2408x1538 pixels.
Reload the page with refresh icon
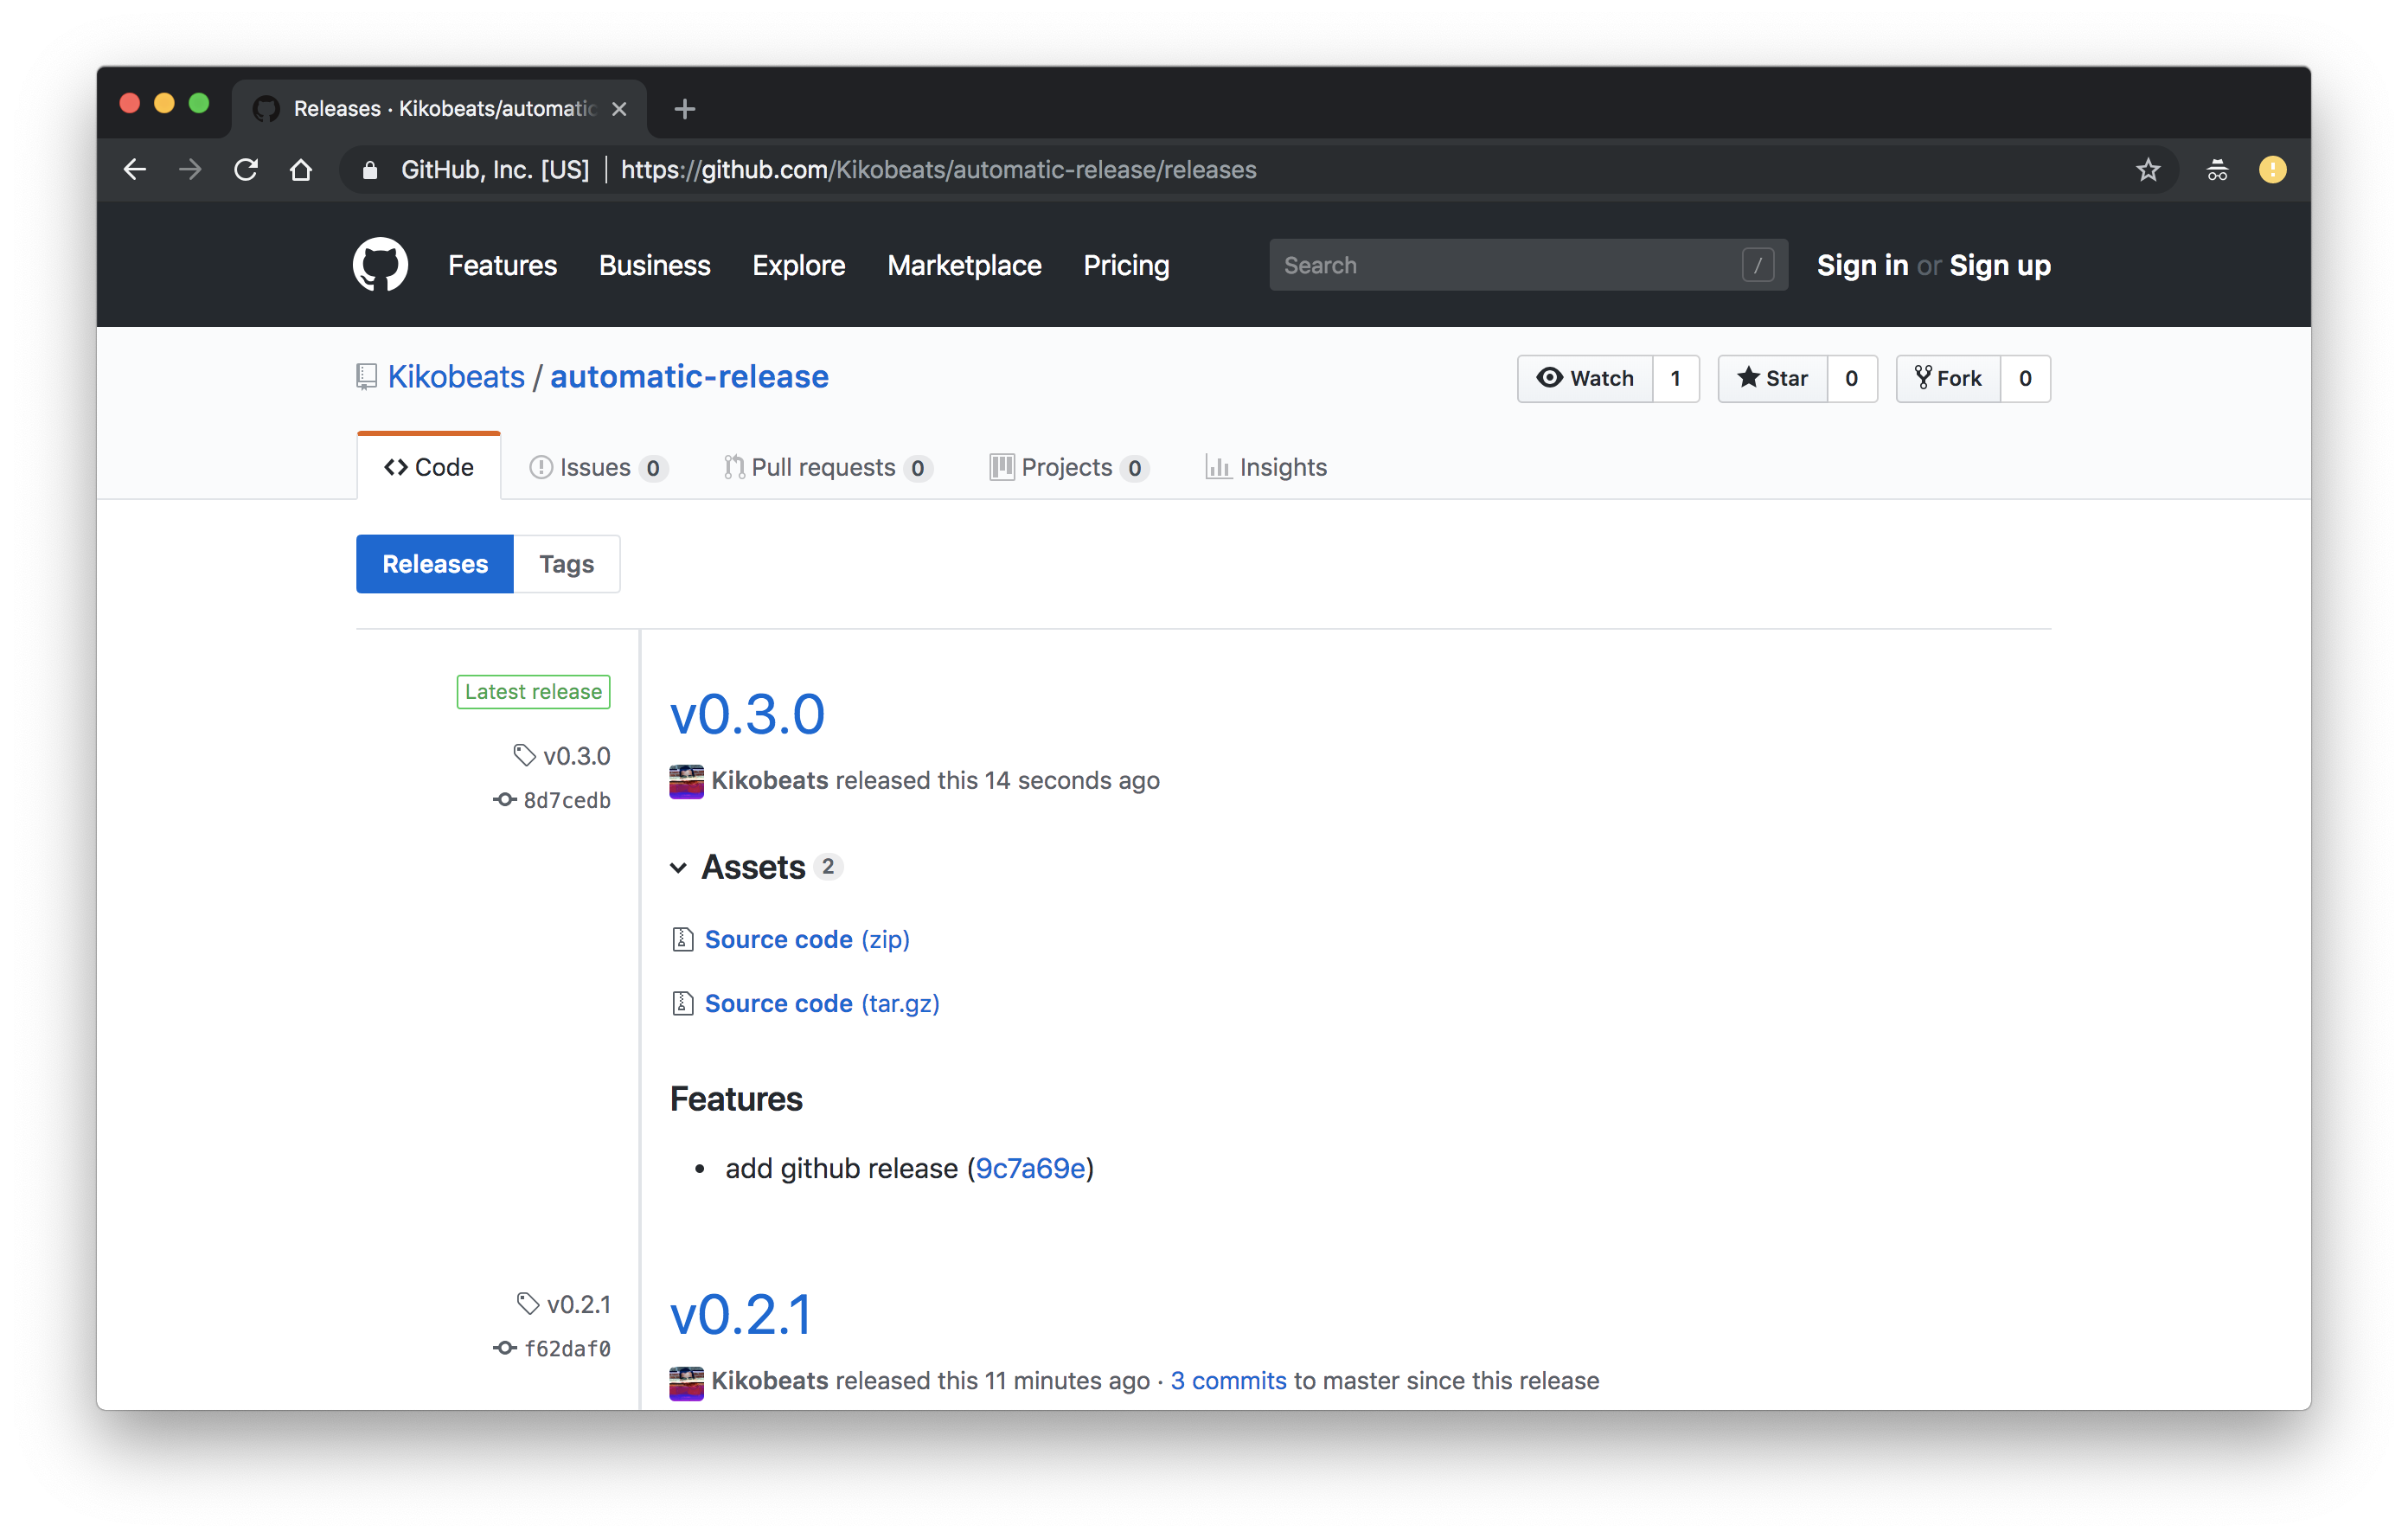pos(246,170)
